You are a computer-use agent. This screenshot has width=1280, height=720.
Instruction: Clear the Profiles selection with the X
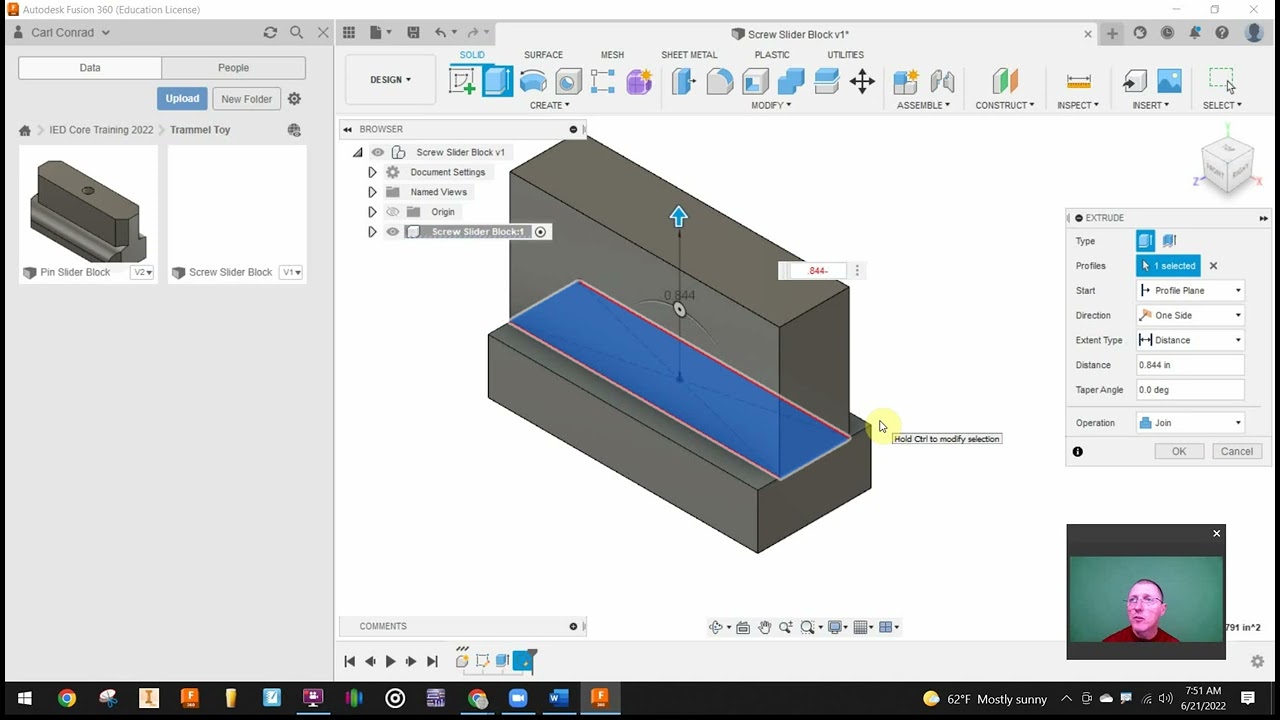(x=1213, y=266)
